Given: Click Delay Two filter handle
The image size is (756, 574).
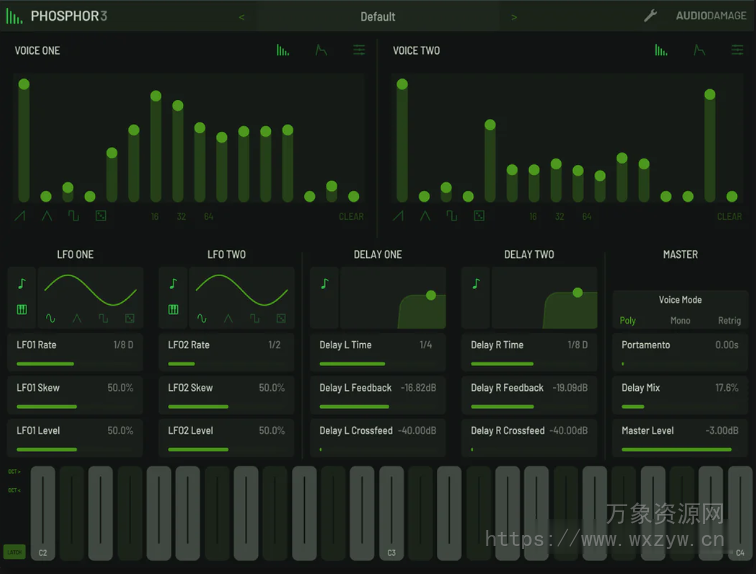Looking at the screenshot, I should 578,292.
